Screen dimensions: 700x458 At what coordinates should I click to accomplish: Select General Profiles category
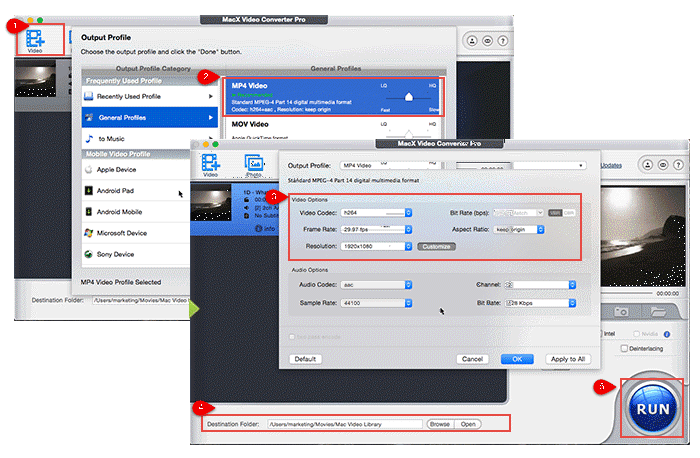pyautogui.click(x=149, y=117)
